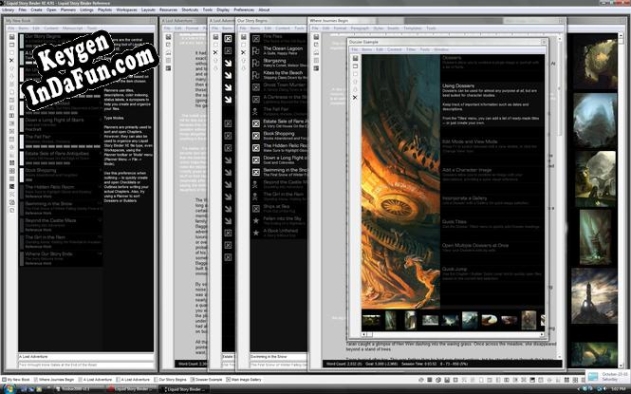This screenshot has width=631, height=394.
Task: Click the A Lost Adventure title field
Action: (x=86, y=357)
